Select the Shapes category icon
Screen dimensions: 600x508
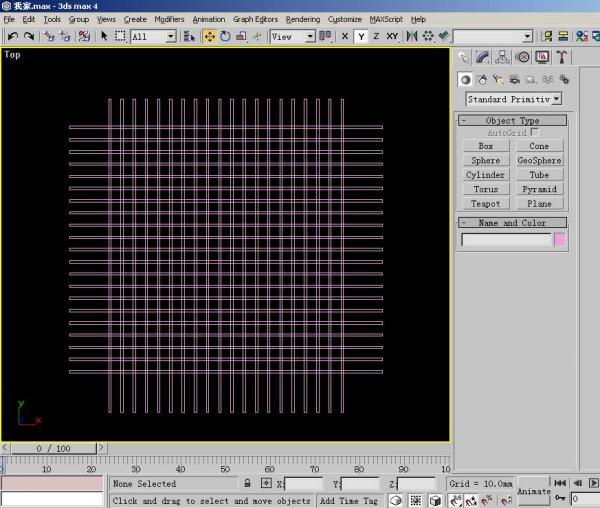click(482, 80)
